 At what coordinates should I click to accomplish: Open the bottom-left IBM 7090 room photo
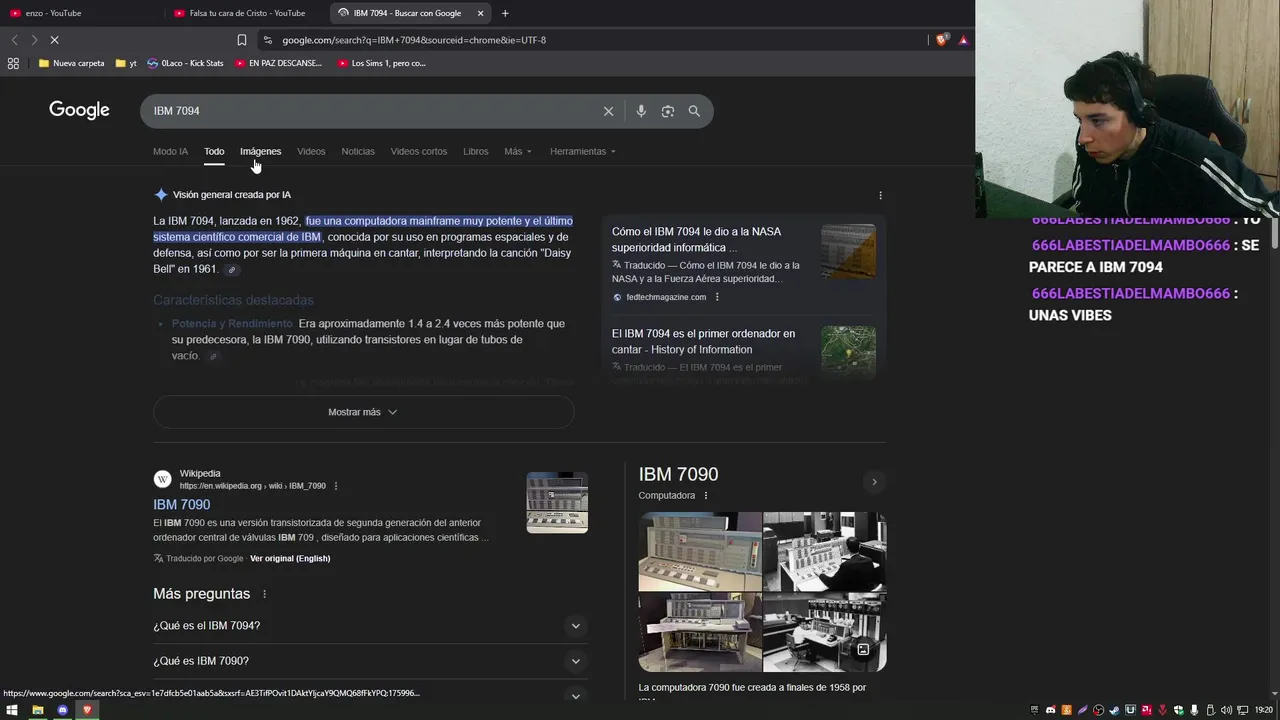[x=700, y=632]
